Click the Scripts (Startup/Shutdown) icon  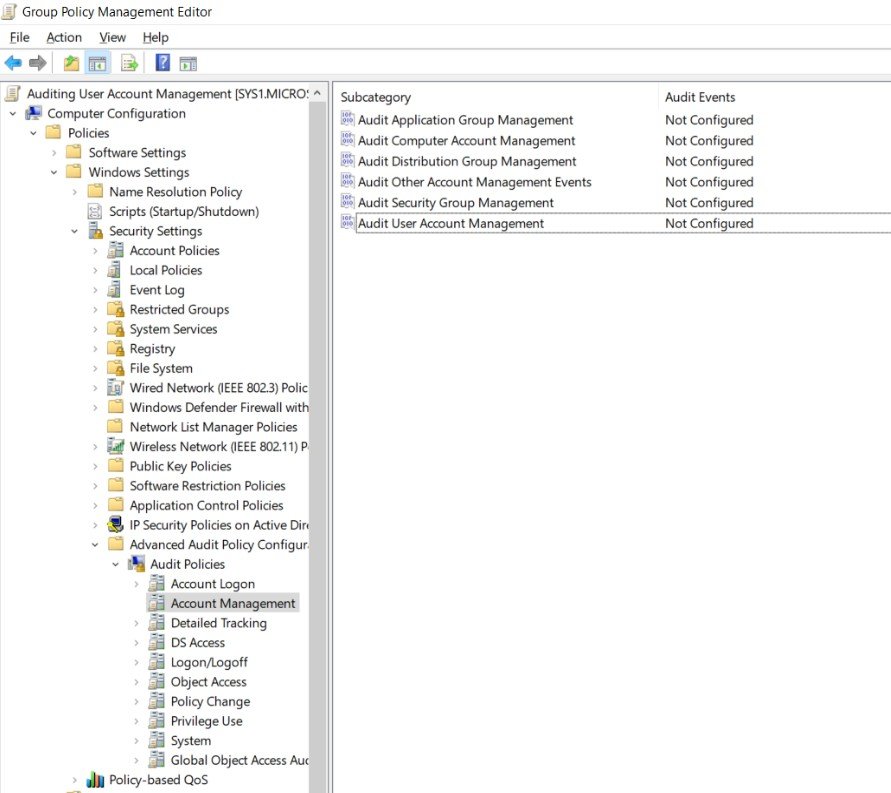94,211
